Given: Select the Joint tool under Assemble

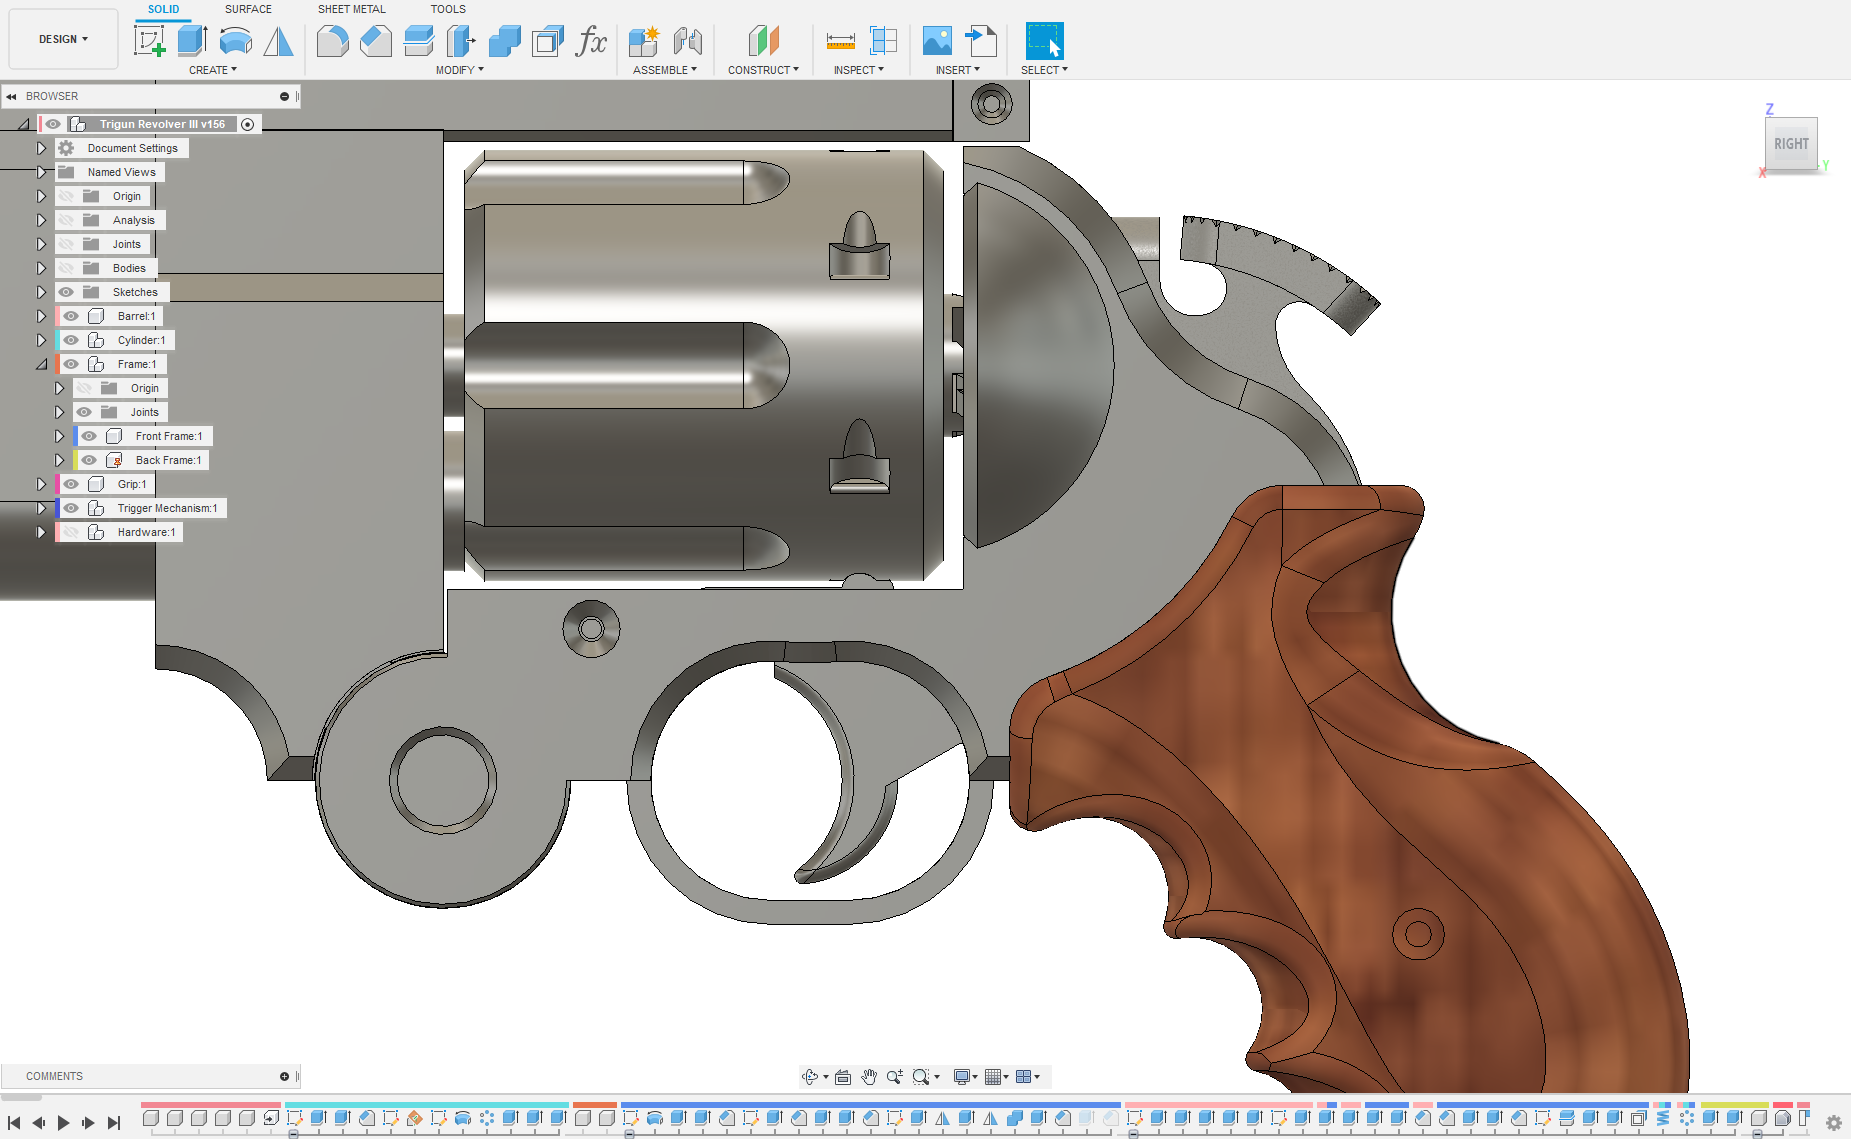Looking at the screenshot, I should pyautogui.click(x=688, y=41).
